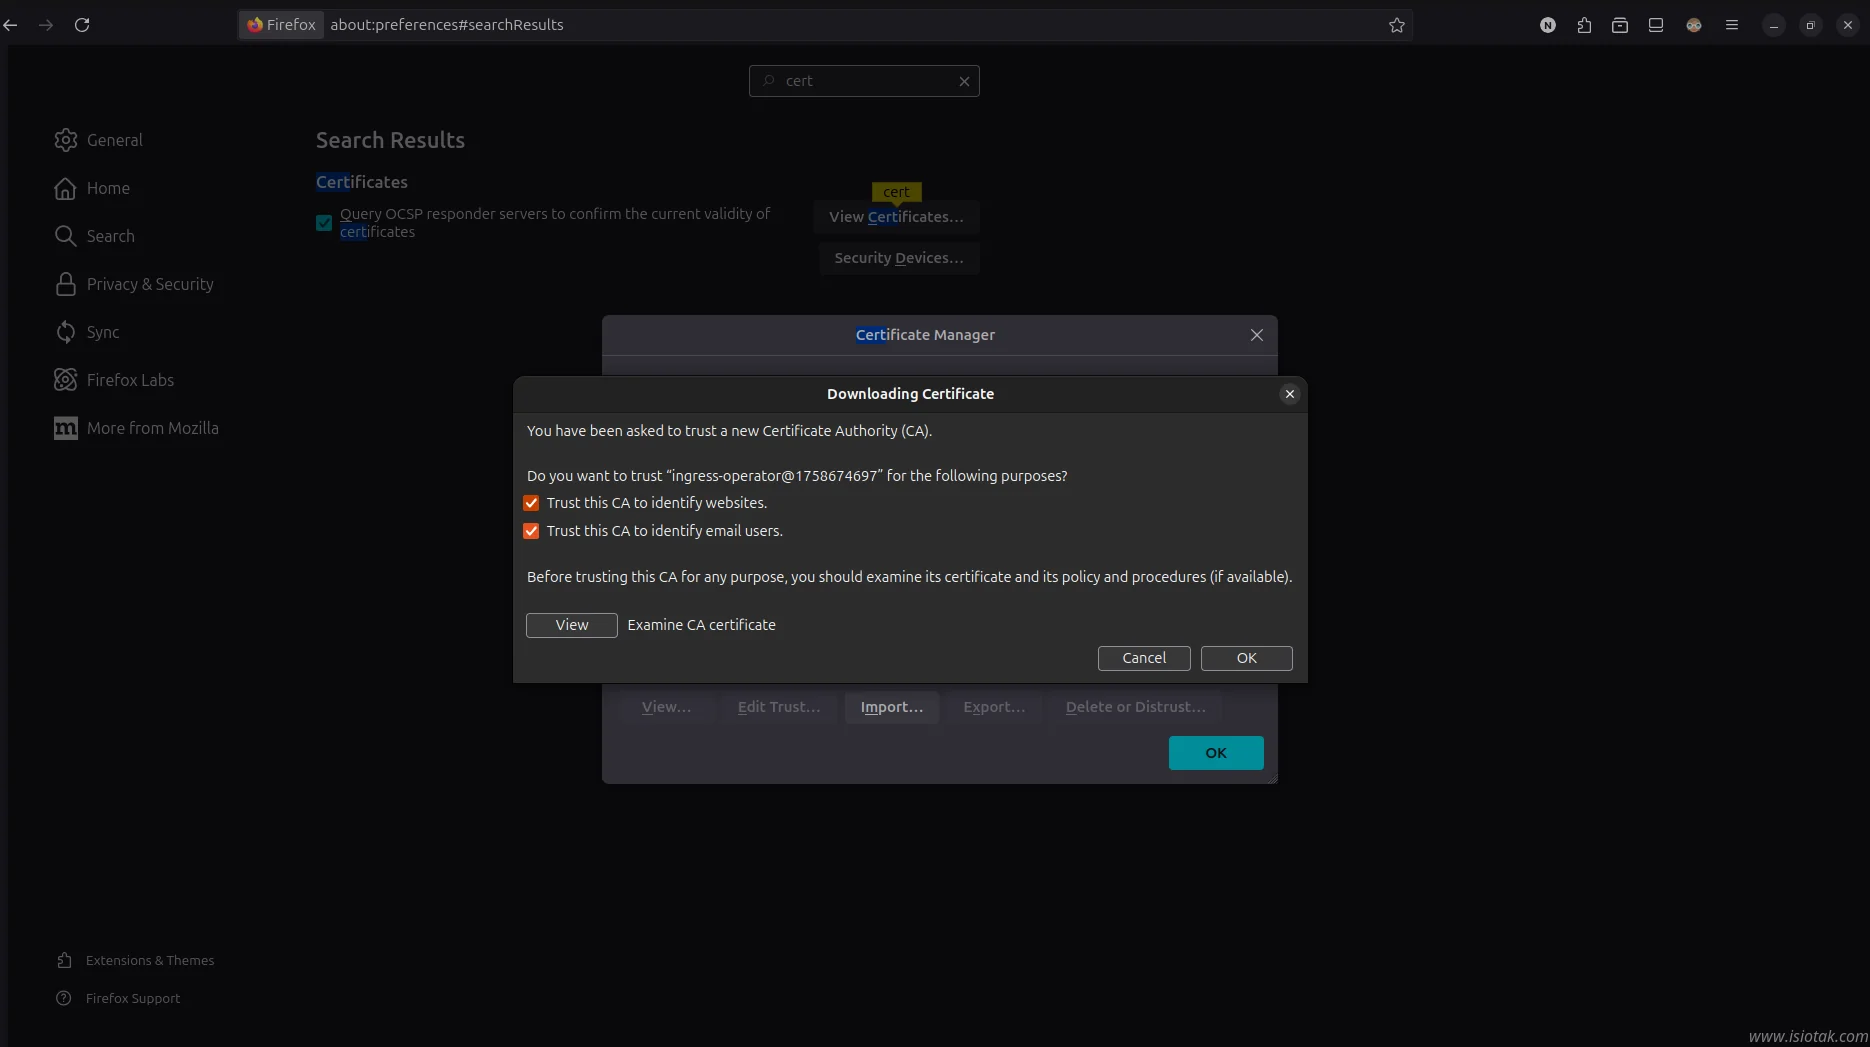Click the Certificates section heading

coord(362,182)
